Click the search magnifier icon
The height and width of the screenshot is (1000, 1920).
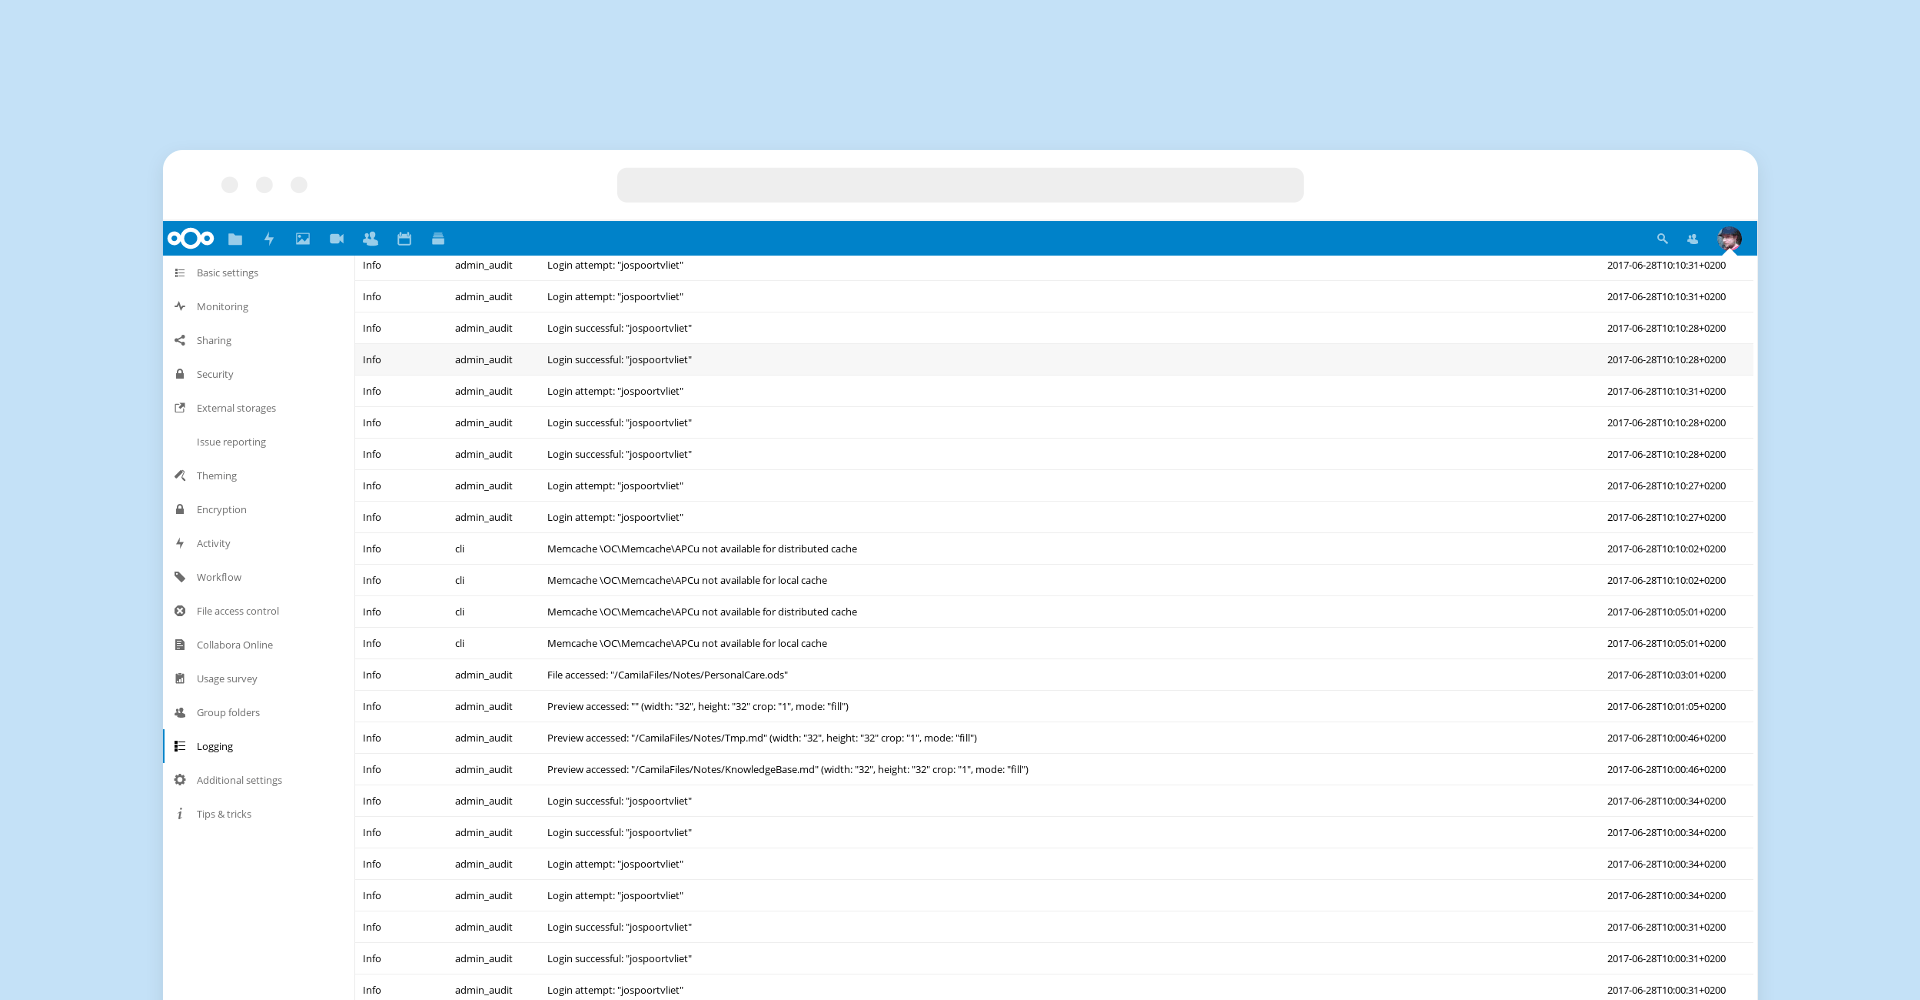(x=1662, y=239)
